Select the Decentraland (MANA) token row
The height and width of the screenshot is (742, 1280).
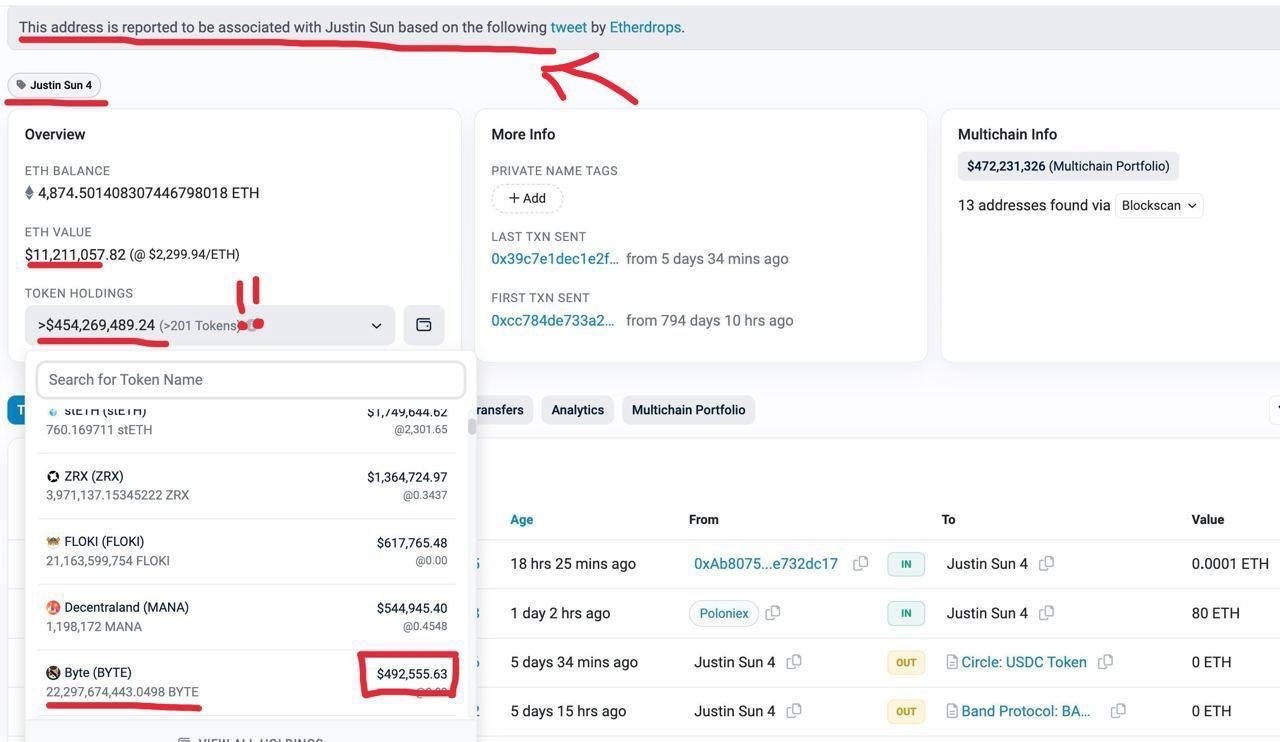point(246,617)
